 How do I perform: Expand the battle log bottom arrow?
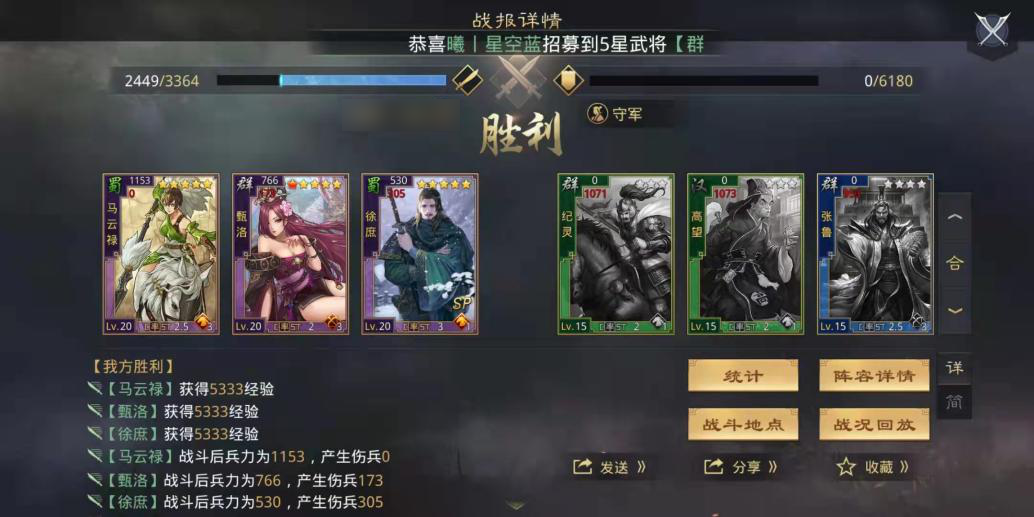point(517,506)
